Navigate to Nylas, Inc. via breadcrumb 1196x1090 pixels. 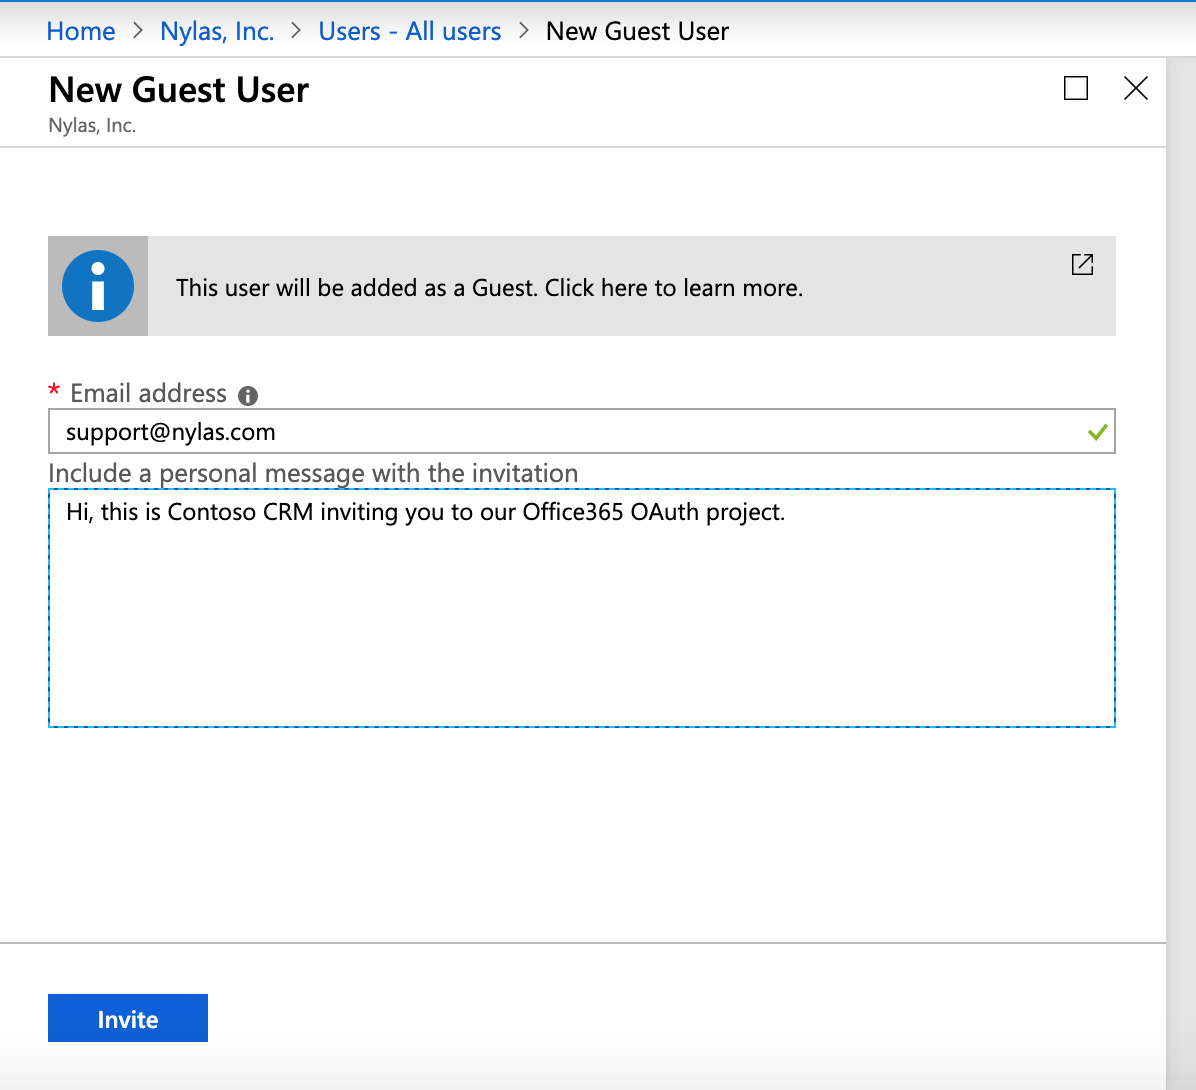point(216,31)
